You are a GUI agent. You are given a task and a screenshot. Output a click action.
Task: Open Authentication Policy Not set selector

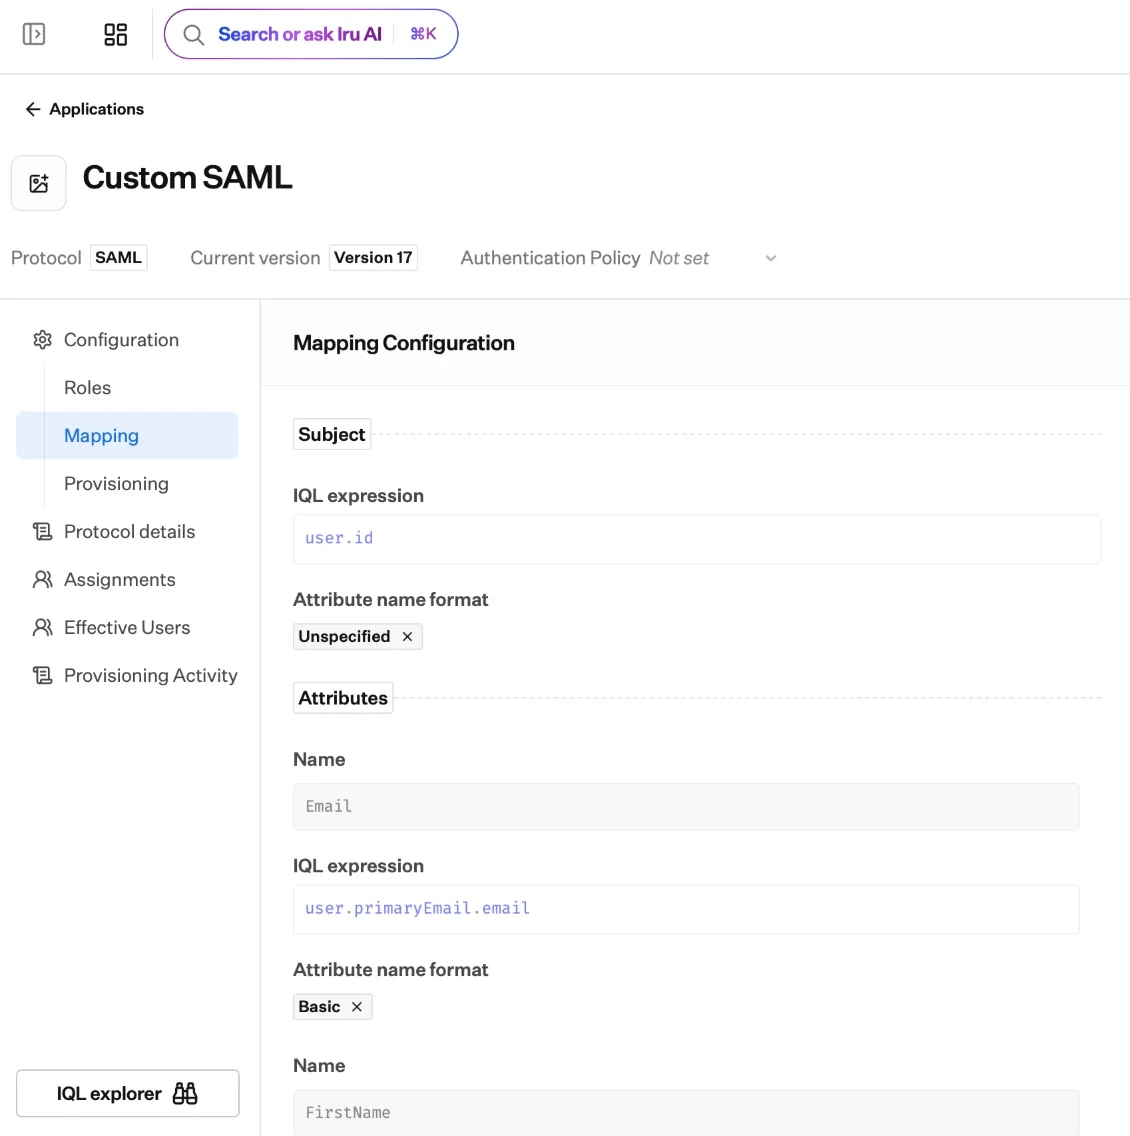713,258
